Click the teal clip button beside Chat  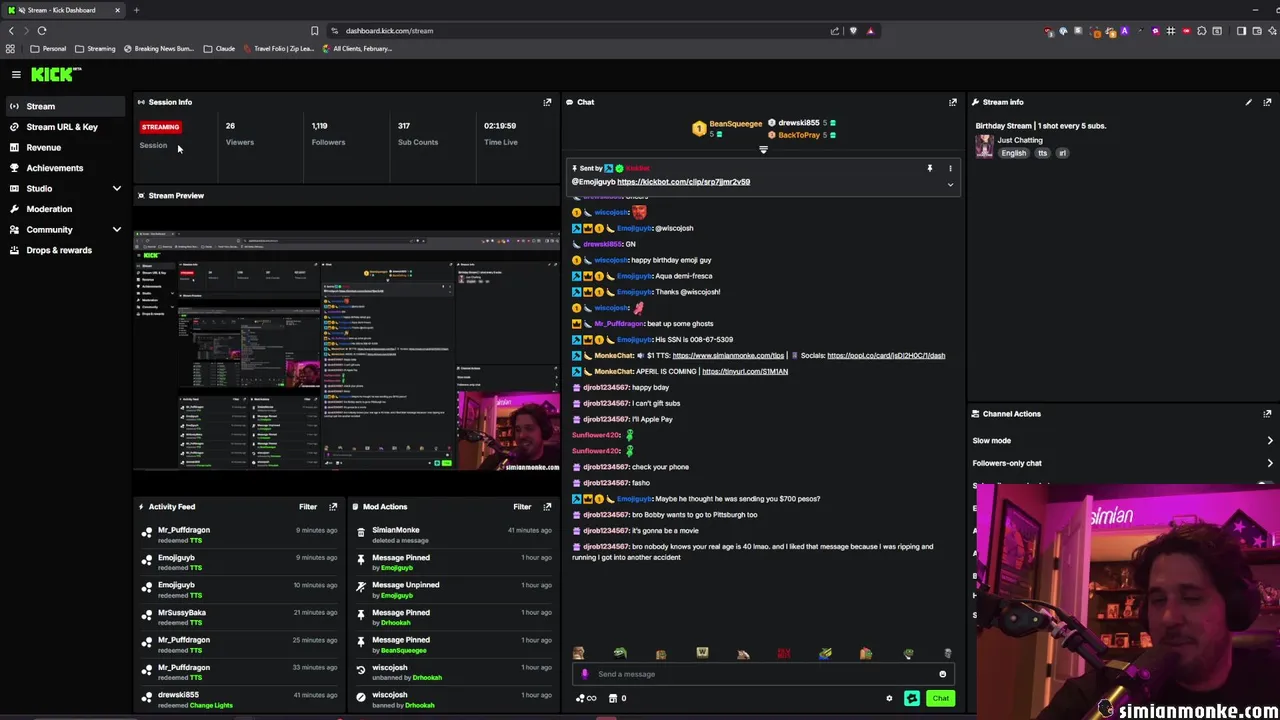pos(912,699)
